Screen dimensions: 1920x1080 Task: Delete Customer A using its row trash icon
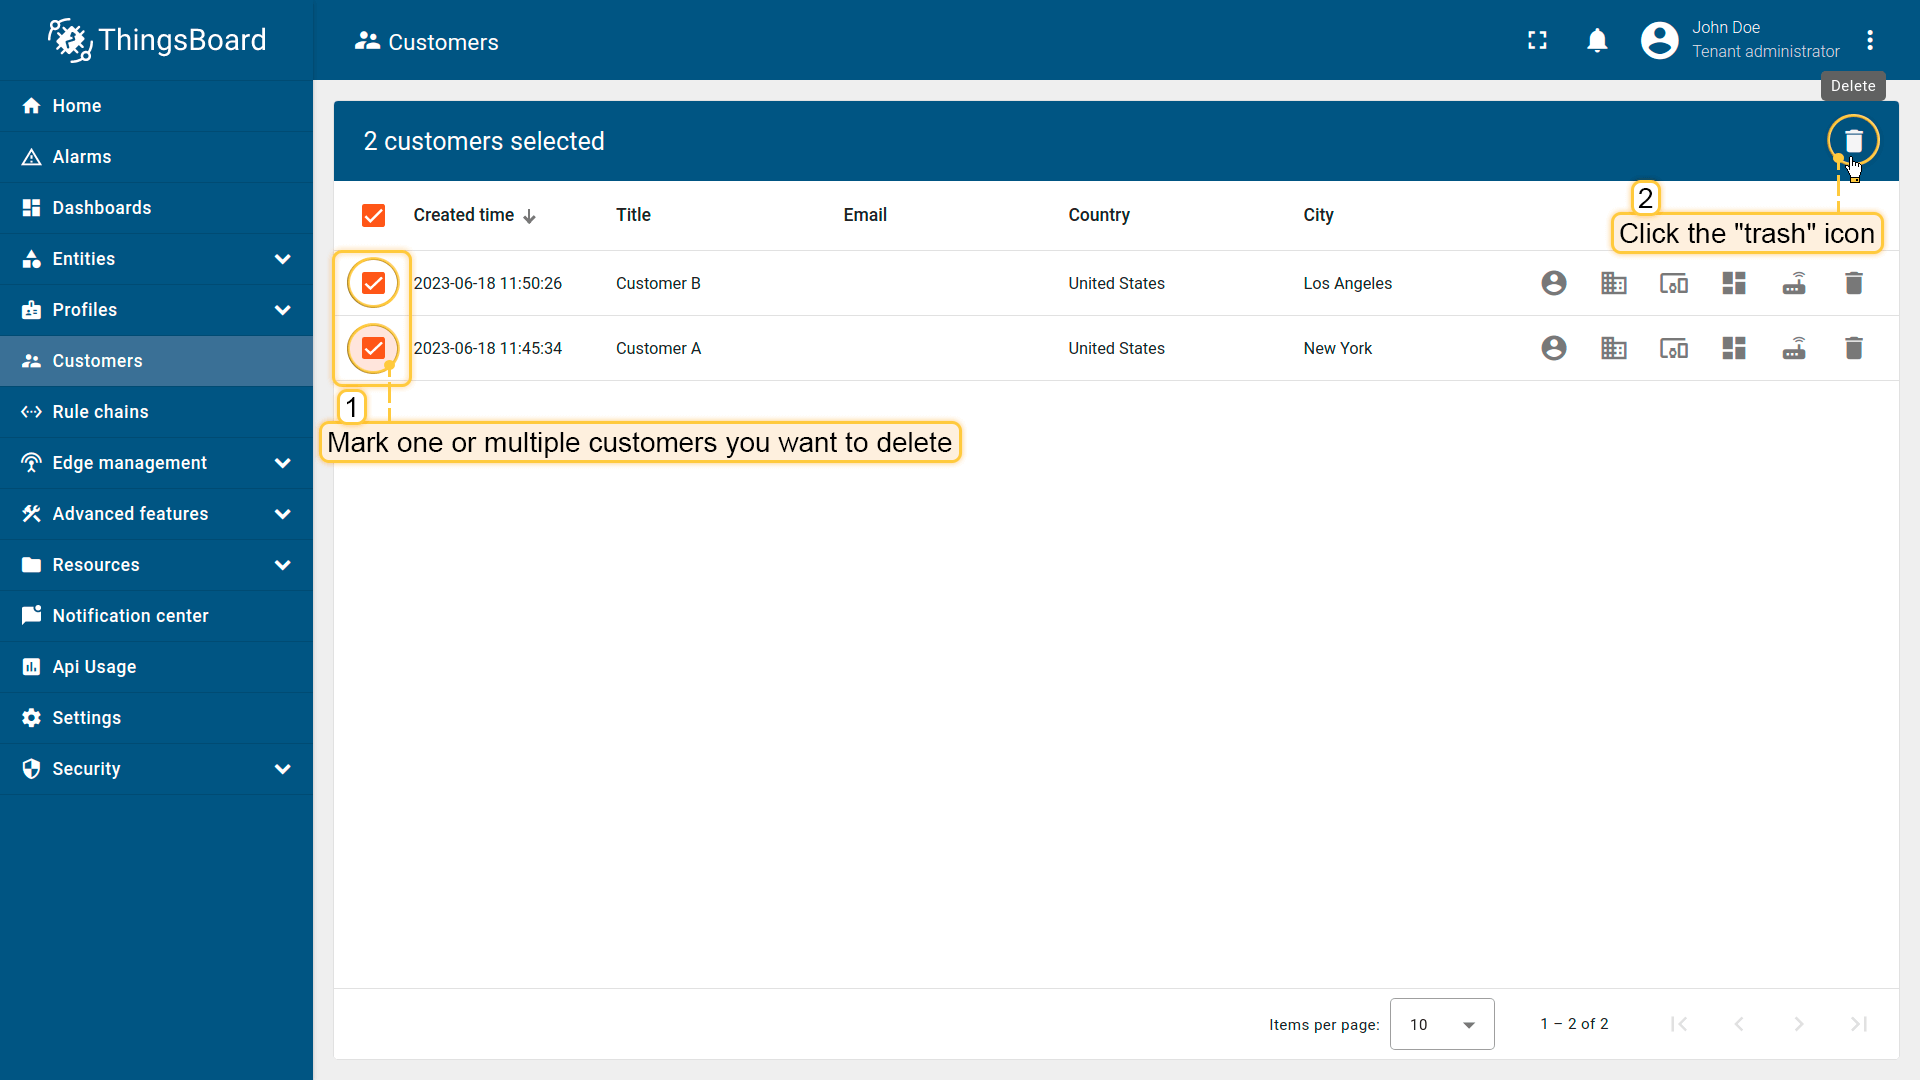(x=1853, y=348)
